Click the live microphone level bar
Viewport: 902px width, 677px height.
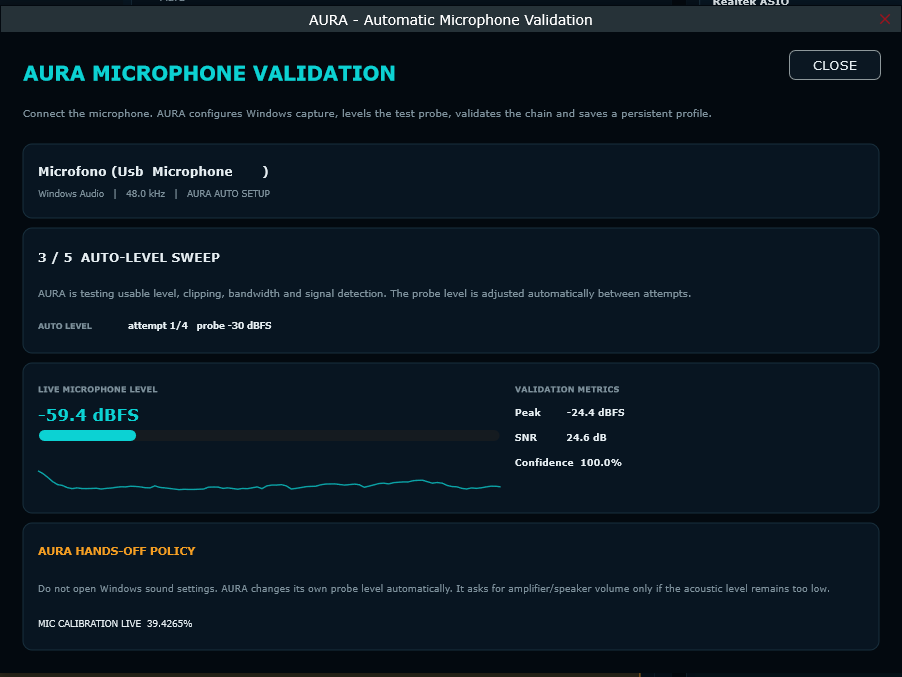(269, 435)
